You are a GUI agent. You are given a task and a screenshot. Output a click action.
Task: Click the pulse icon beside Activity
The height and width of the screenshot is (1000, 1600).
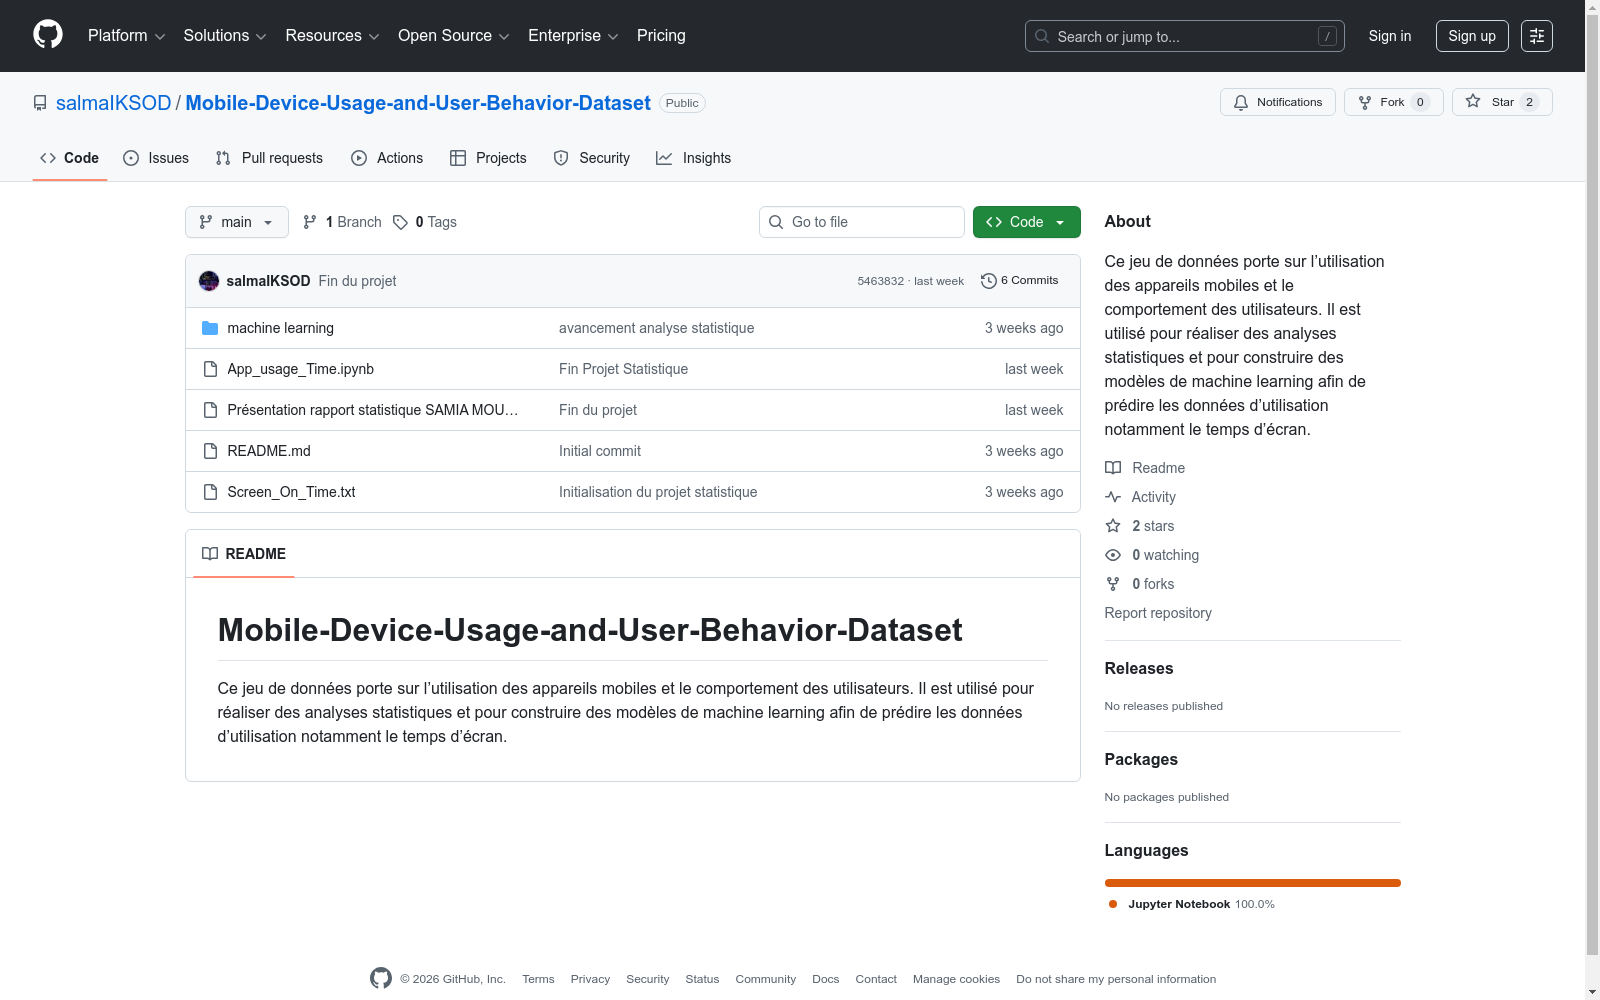point(1113,497)
